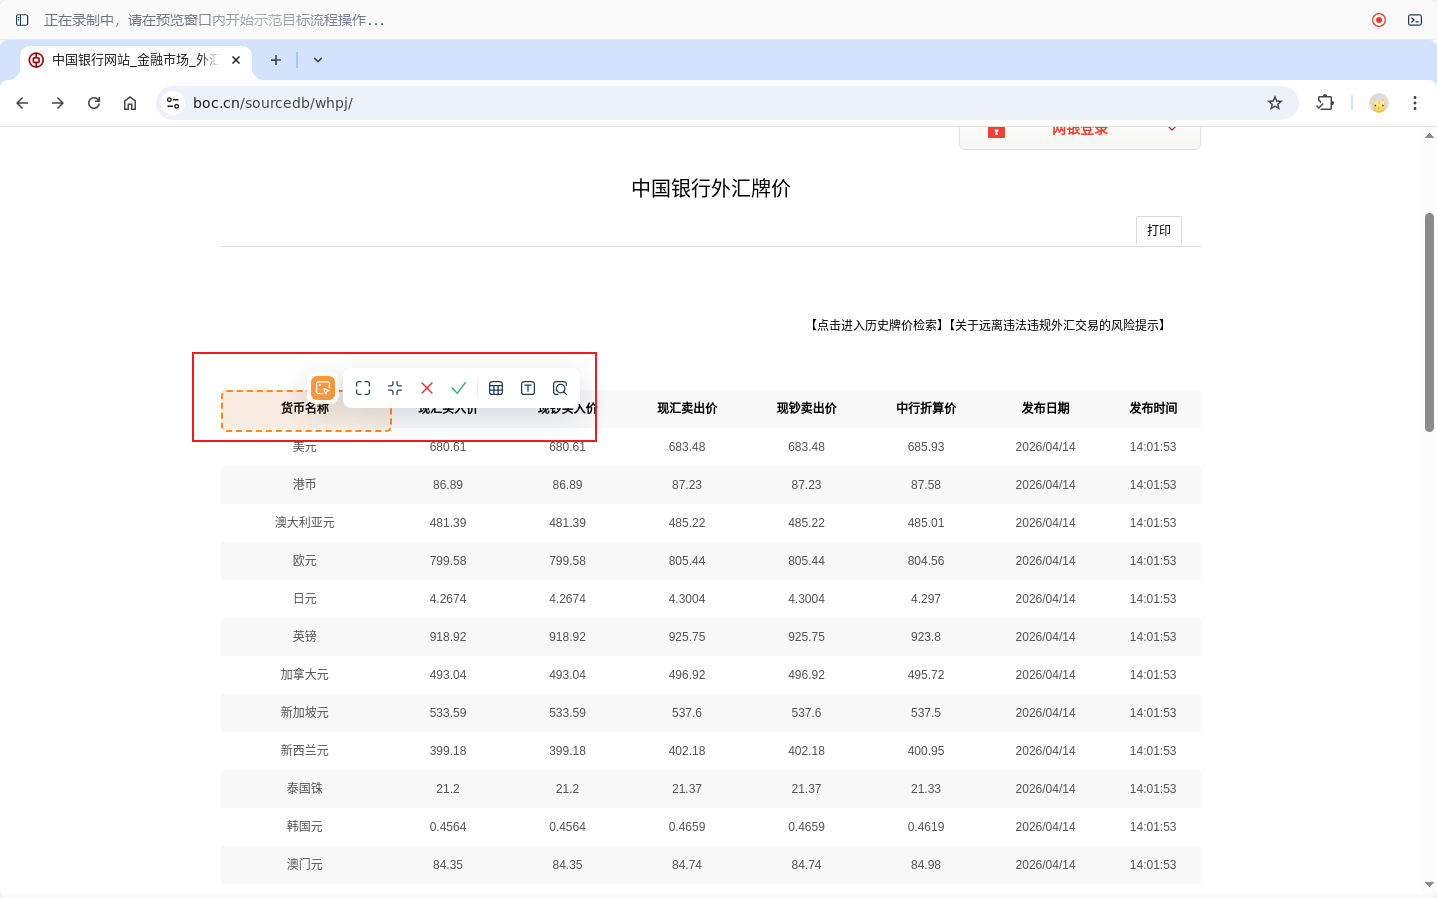
Task: Click the 中行折算价 column header
Action: click(926, 408)
